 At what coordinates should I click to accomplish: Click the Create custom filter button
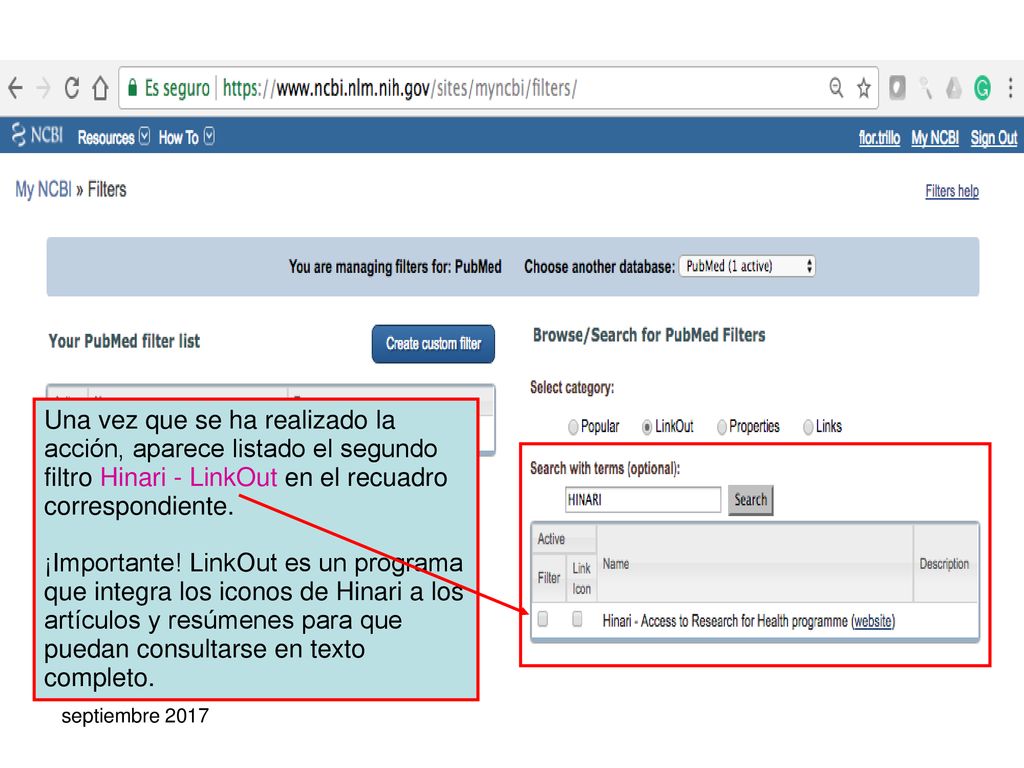(434, 344)
